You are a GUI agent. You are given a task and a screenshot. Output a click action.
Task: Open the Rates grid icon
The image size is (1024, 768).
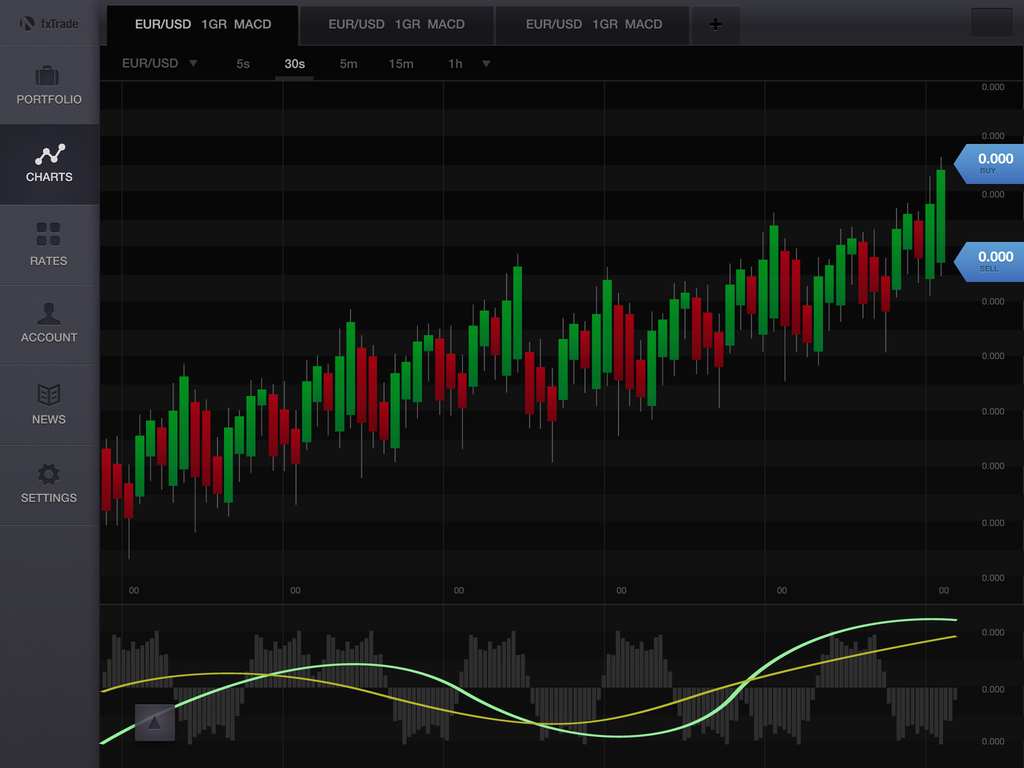tap(48, 234)
